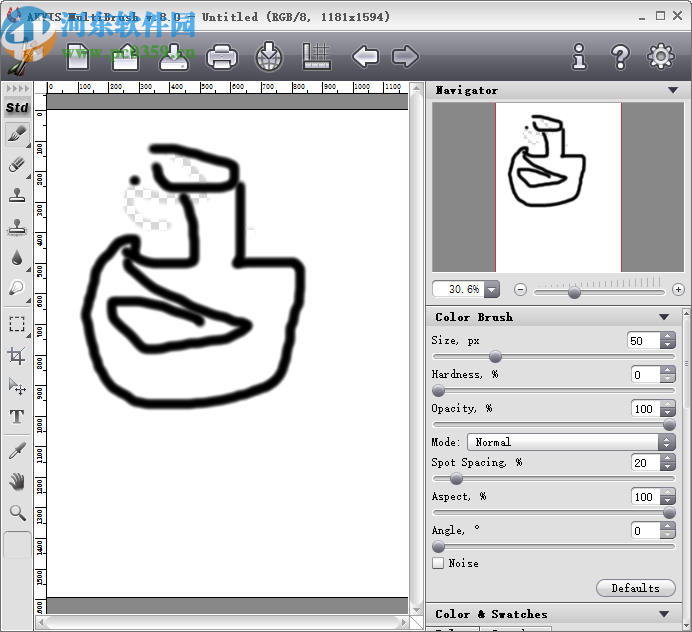
Task: Select the Blur drop tool
Action: point(17,258)
